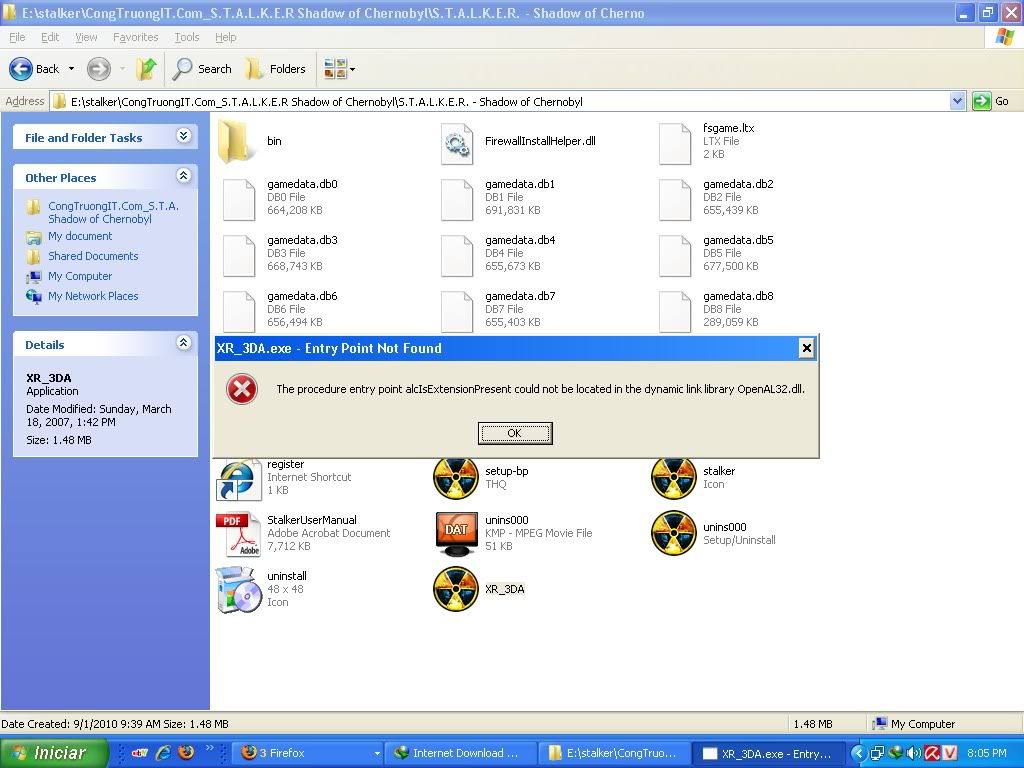Select the gamedata.db4 file icon
Image resolution: width=1024 pixels, height=768 pixels.
coord(456,256)
